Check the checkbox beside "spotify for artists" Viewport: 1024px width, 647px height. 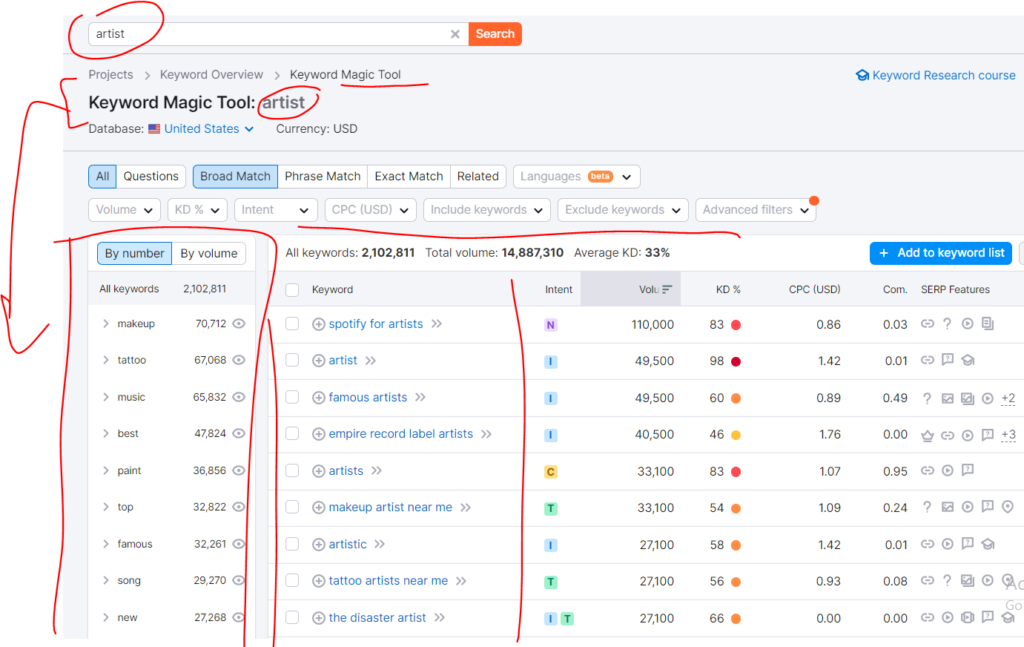point(291,323)
